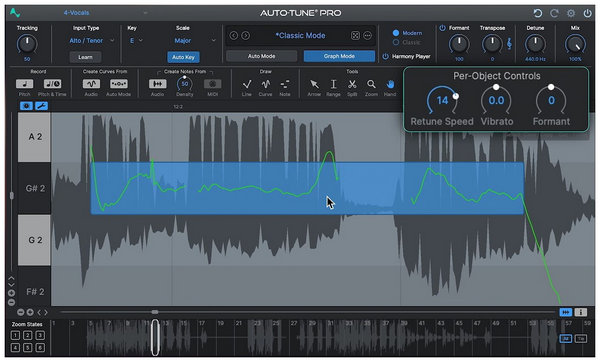Viewport: 600px width, 362px height.
Task: Select the Line draw tool
Action: coord(247,84)
